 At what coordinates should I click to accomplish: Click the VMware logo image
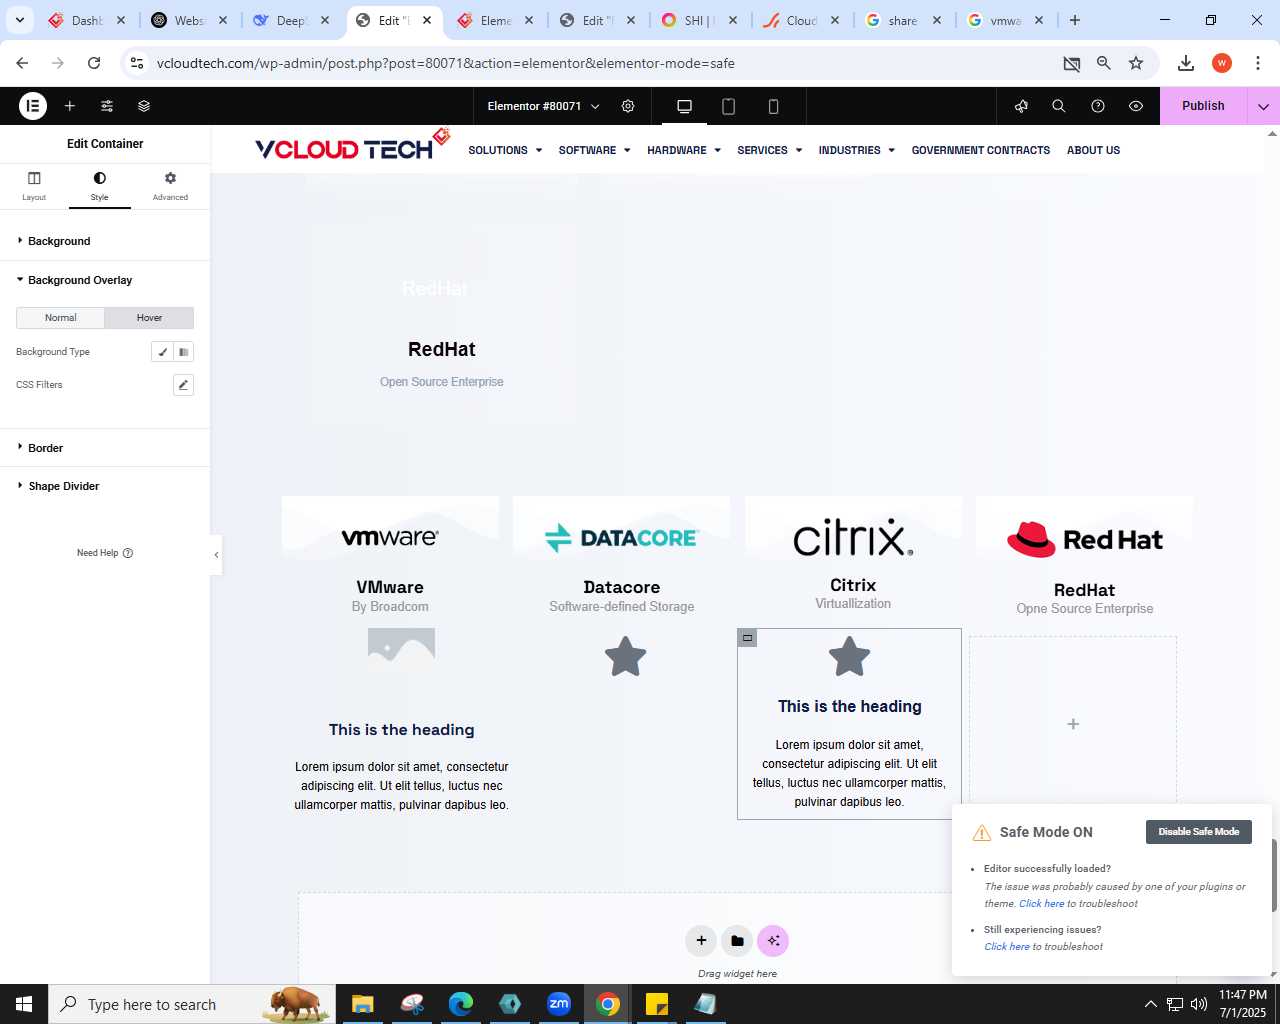tap(390, 537)
